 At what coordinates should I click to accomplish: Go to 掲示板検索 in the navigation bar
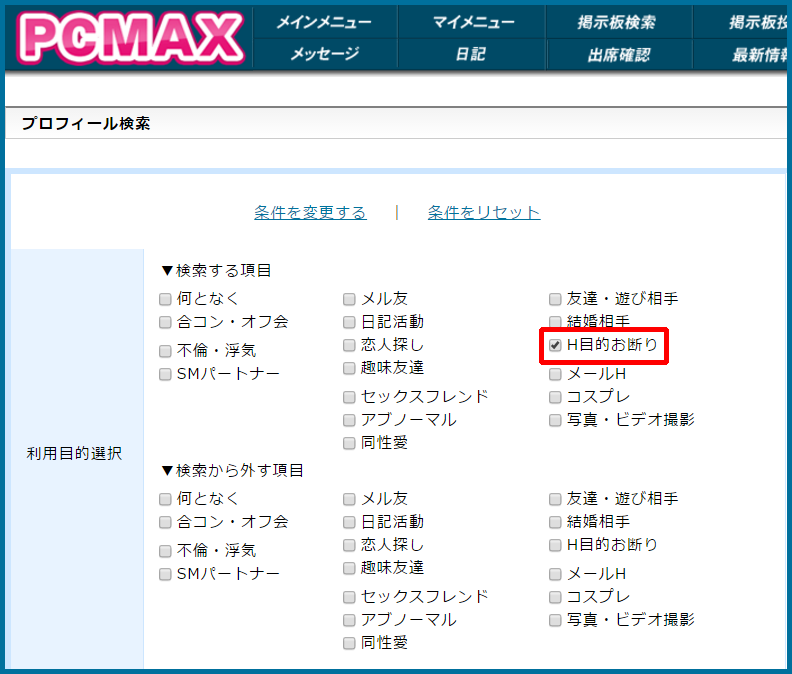pyautogui.click(x=617, y=22)
